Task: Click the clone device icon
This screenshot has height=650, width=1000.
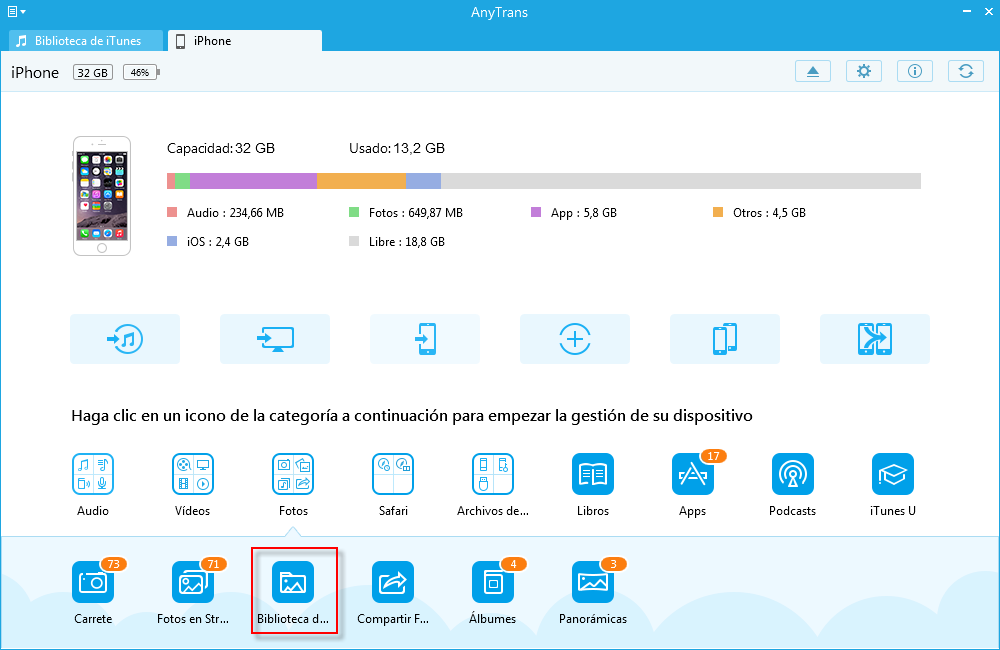Action: click(724, 339)
